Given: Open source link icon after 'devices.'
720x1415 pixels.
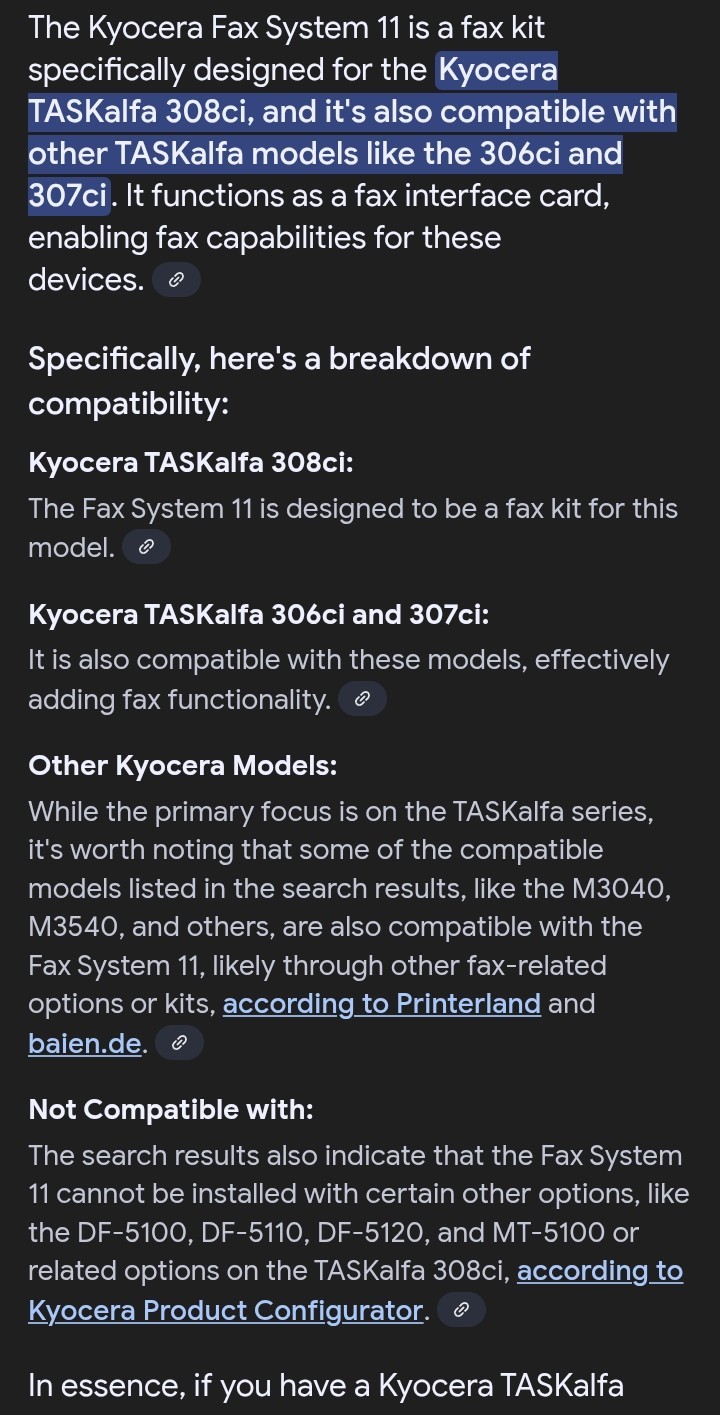Looking at the screenshot, I should pos(176,280).
